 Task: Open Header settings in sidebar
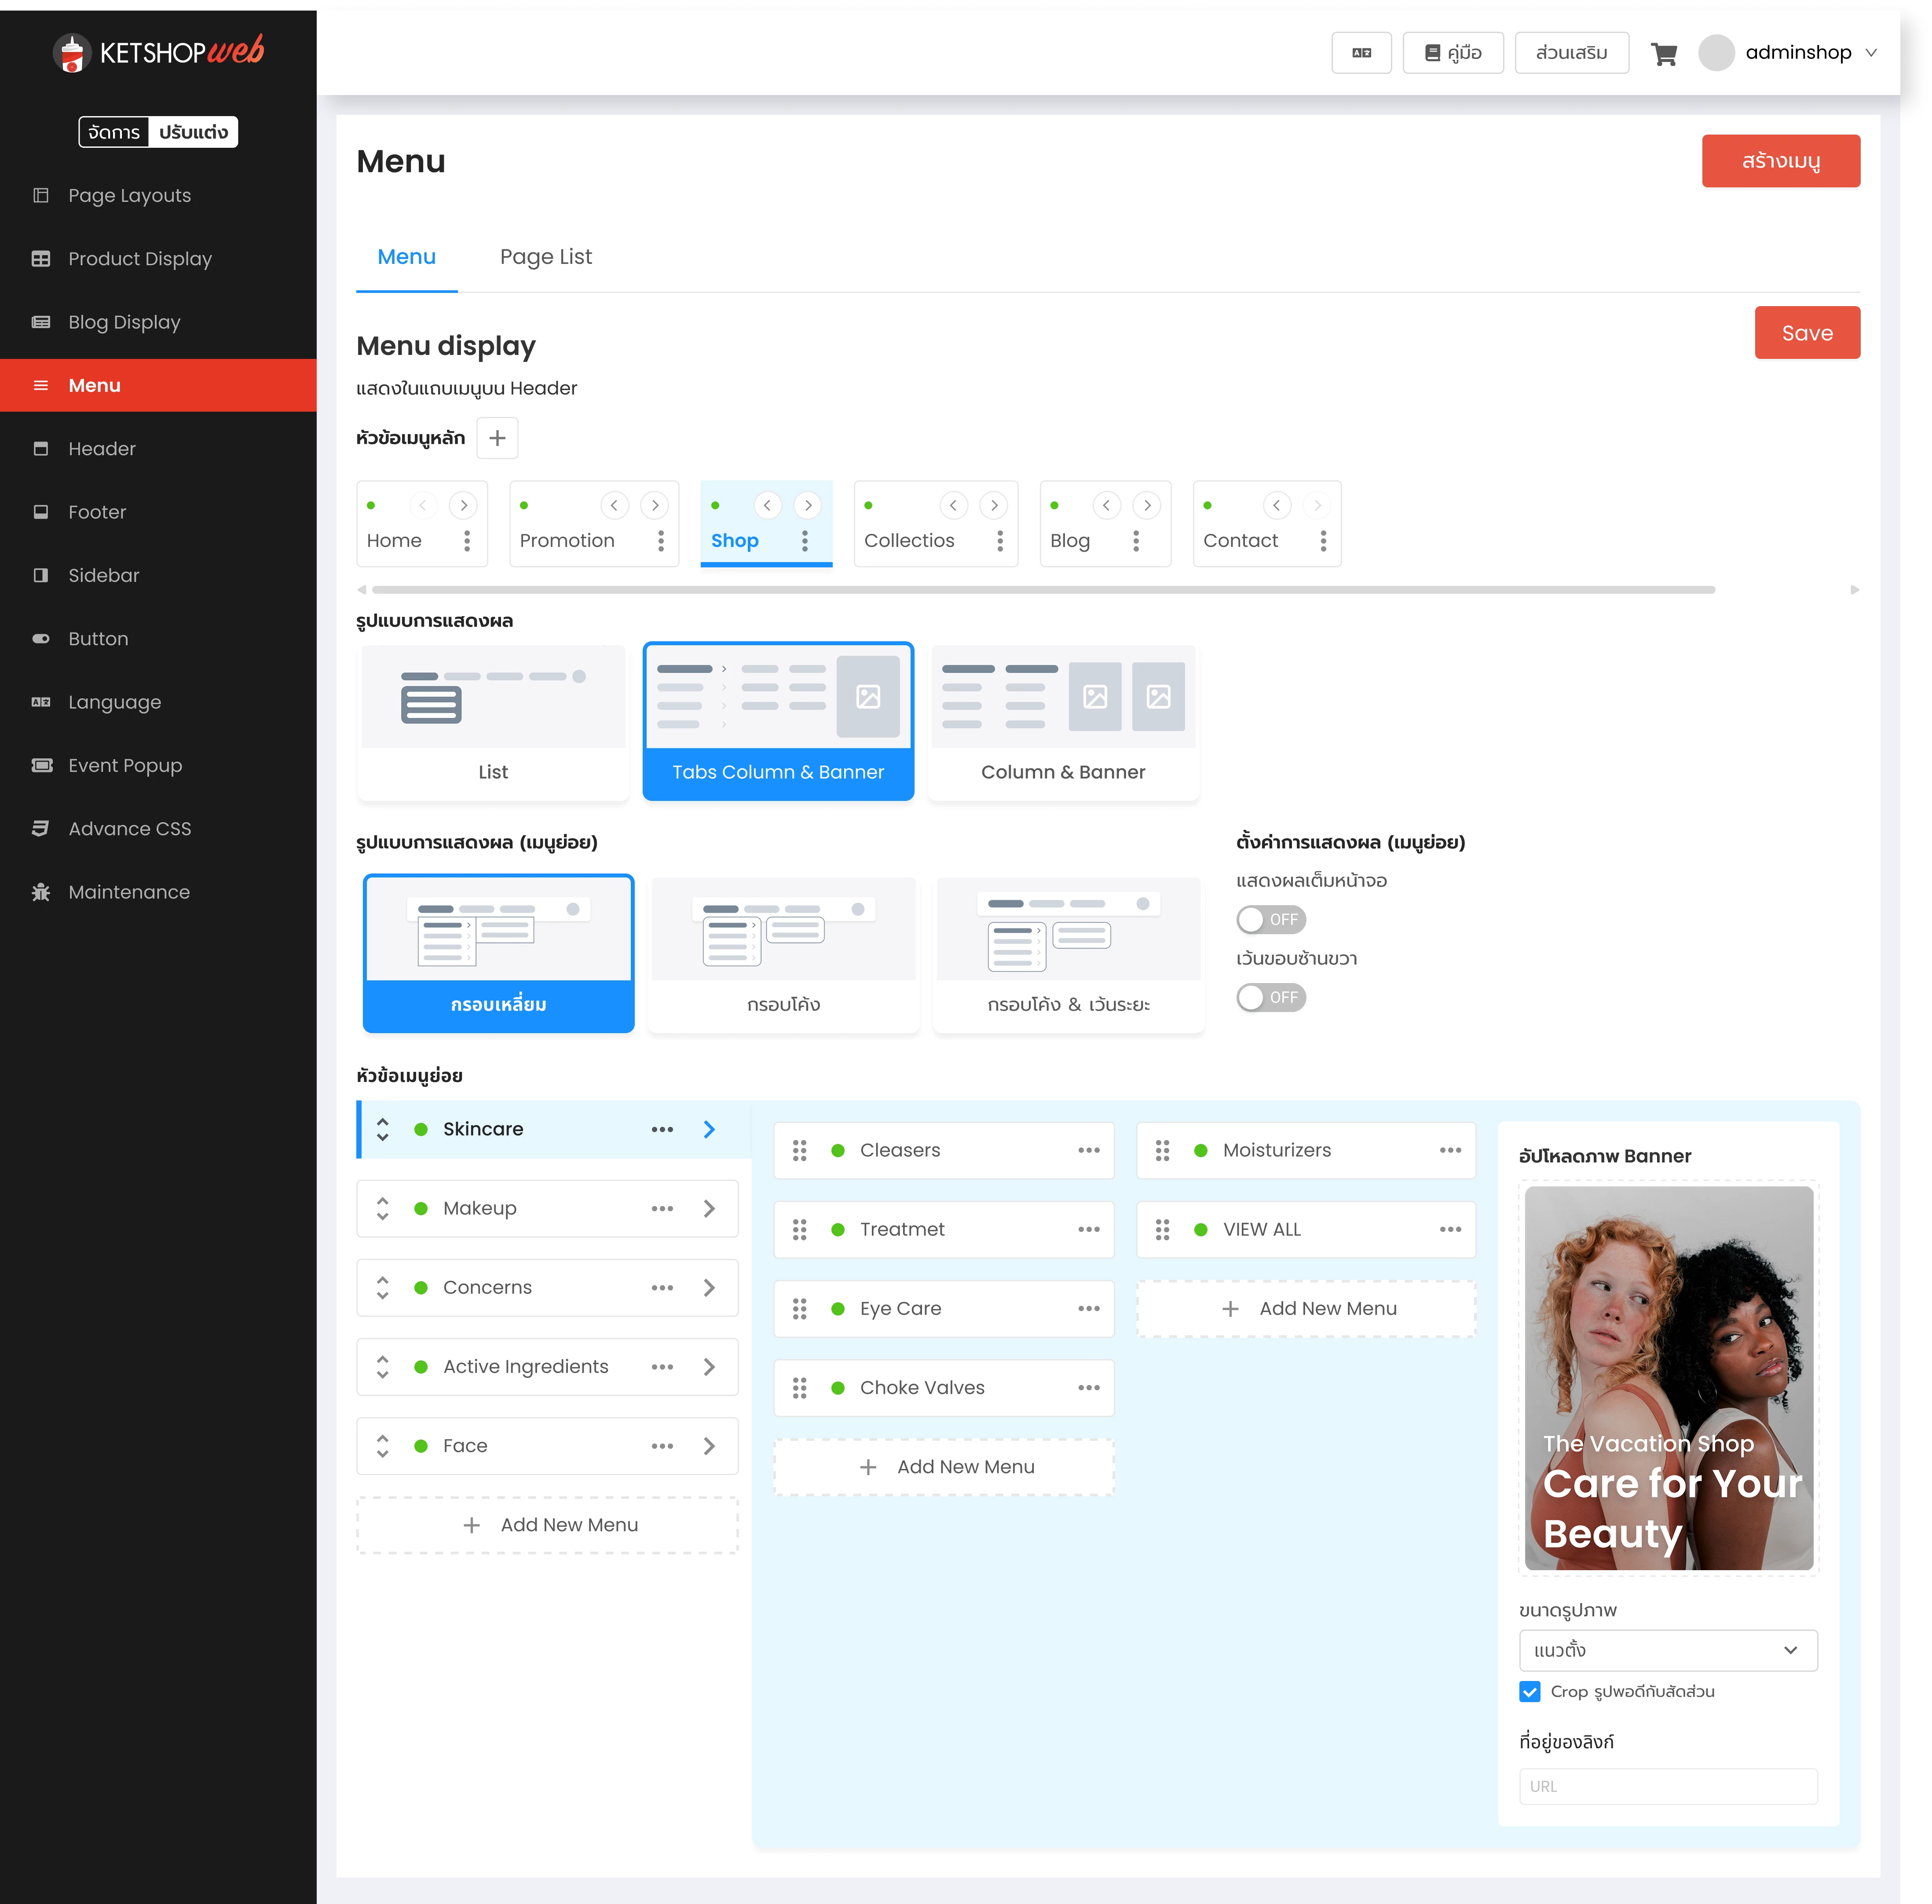tap(101, 449)
